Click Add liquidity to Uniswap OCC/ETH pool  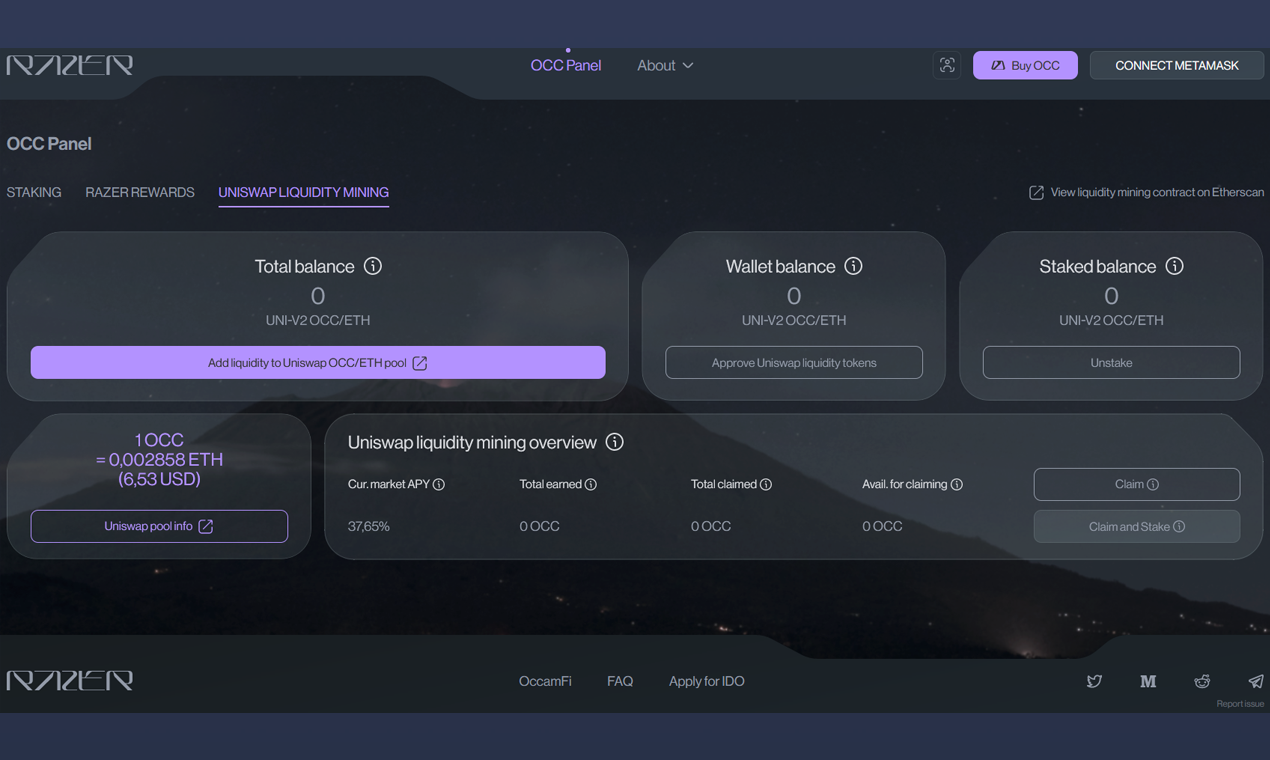pyautogui.click(x=318, y=362)
